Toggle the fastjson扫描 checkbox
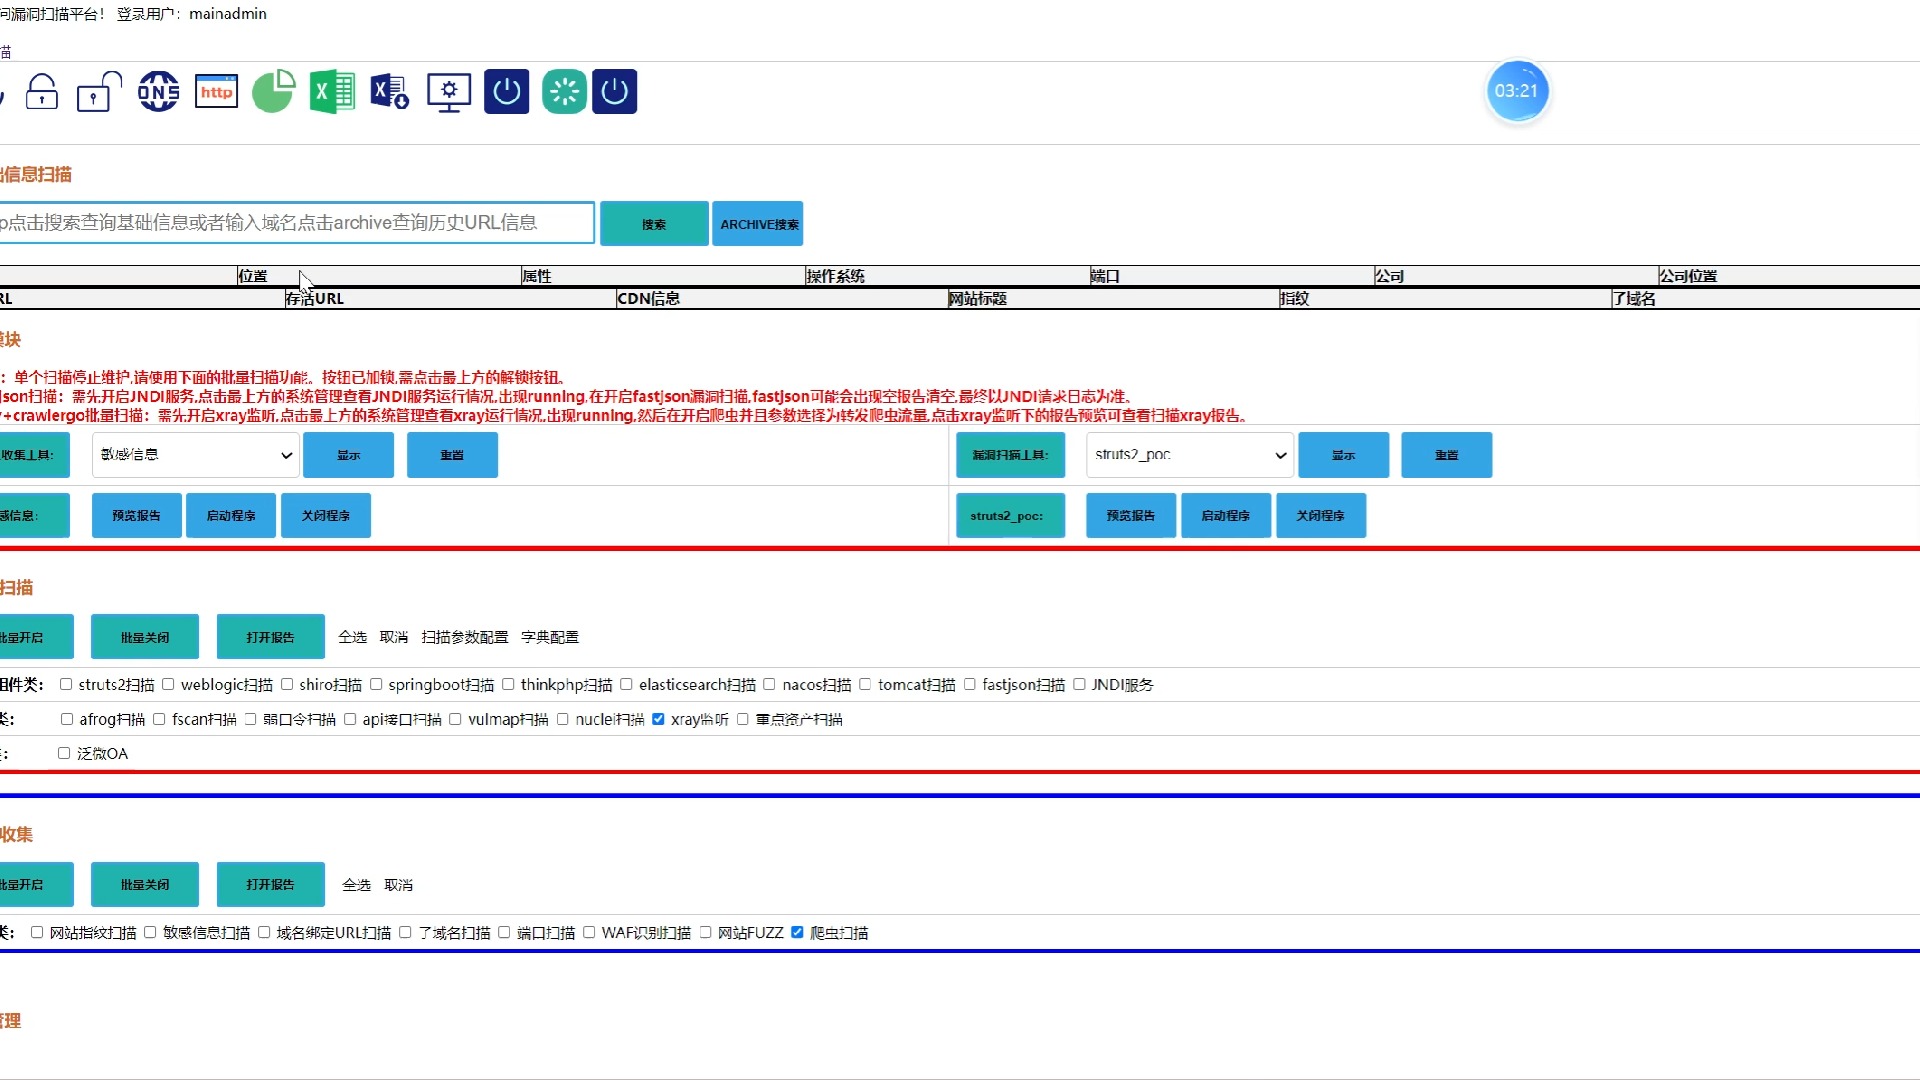The image size is (1920, 1080). tap(969, 685)
